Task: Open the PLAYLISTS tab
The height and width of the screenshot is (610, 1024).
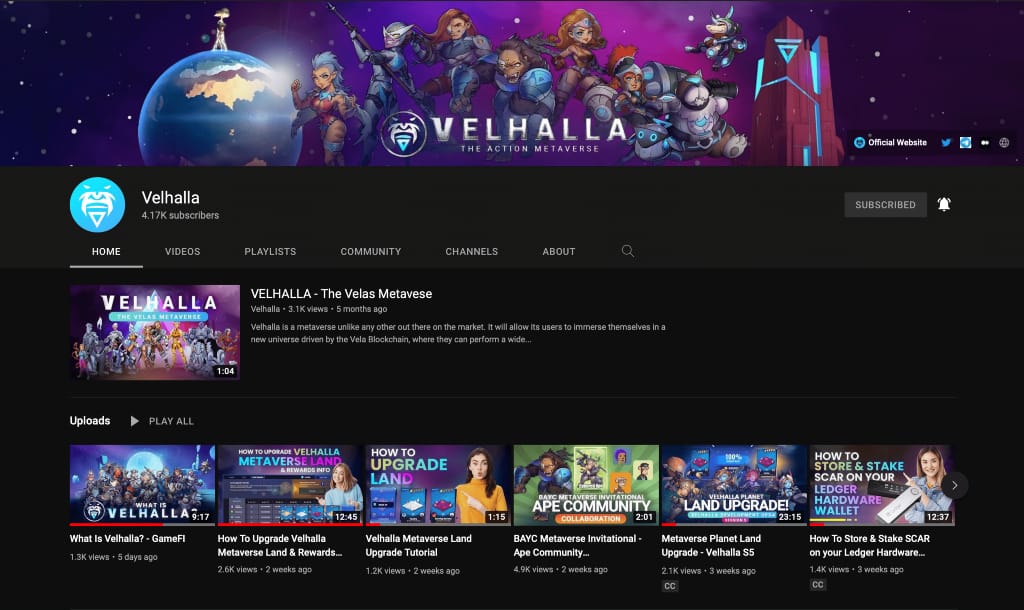Action: [x=270, y=251]
